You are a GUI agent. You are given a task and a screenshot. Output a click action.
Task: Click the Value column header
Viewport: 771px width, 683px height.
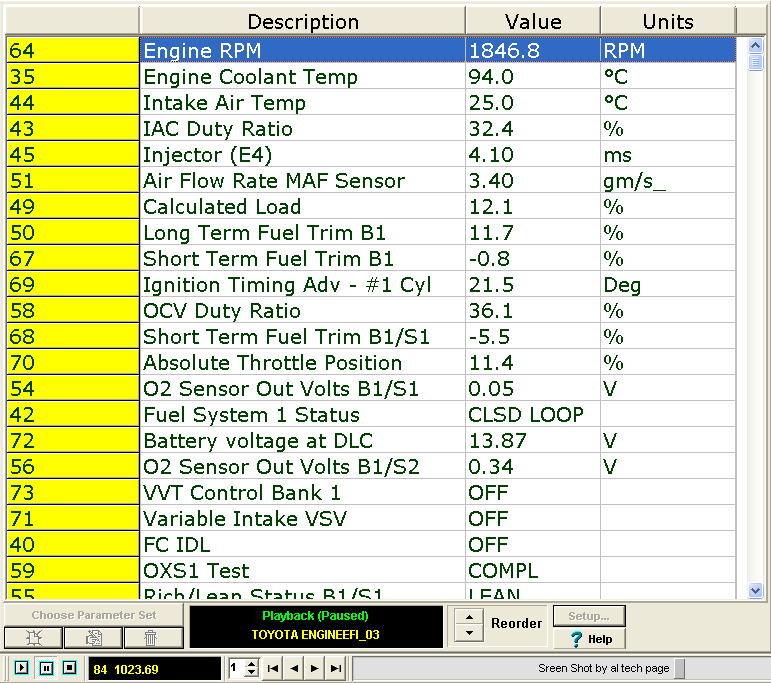pyautogui.click(x=532, y=21)
